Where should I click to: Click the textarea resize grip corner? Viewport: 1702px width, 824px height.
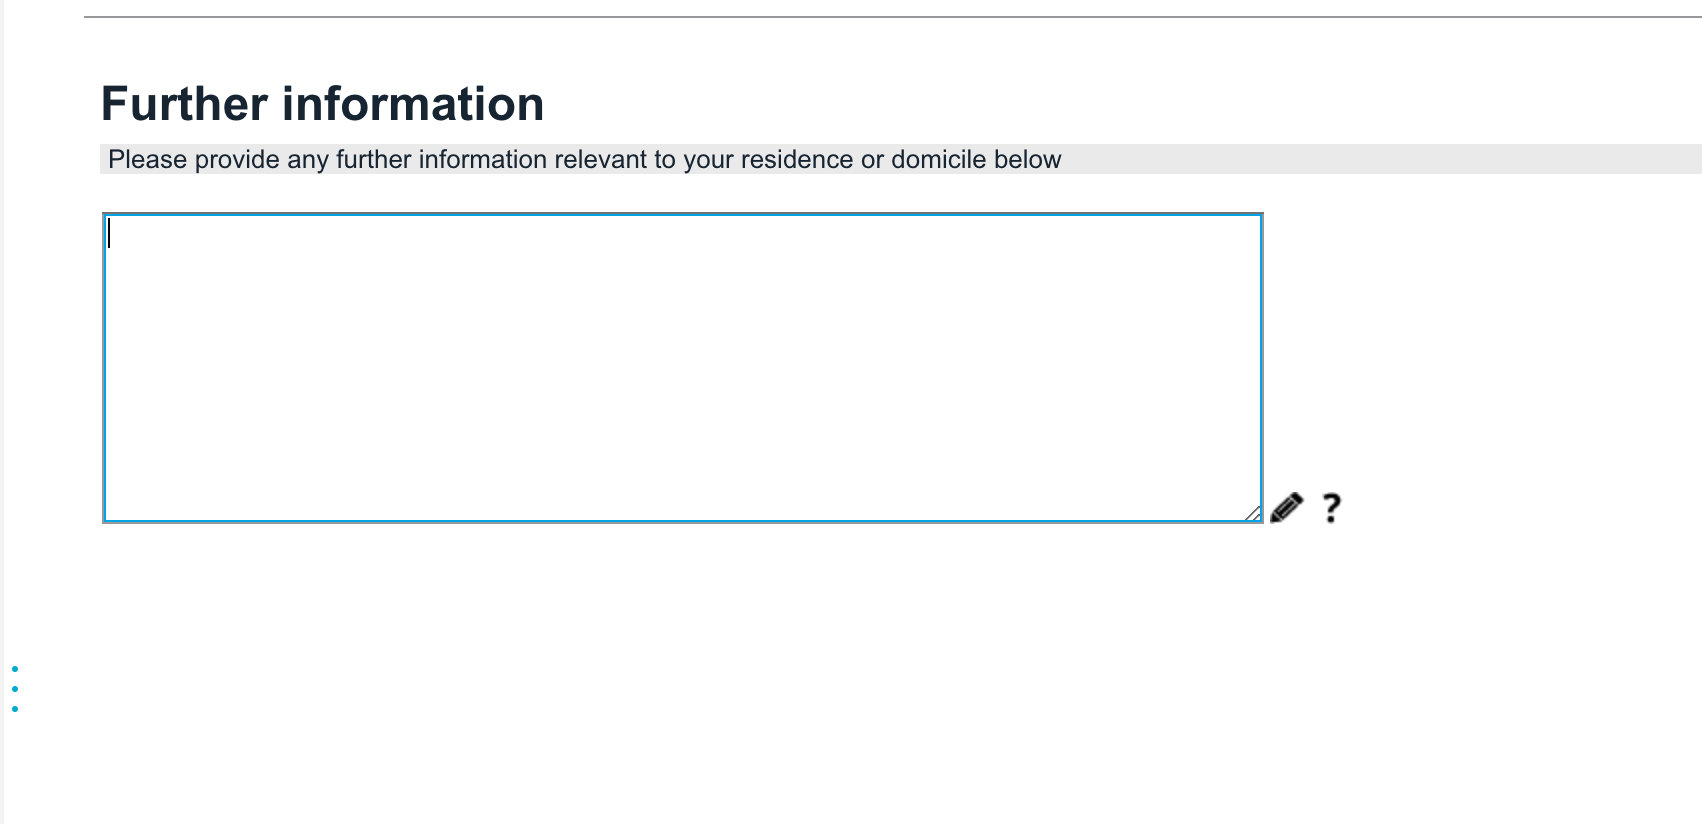(x=1253, y=513)
